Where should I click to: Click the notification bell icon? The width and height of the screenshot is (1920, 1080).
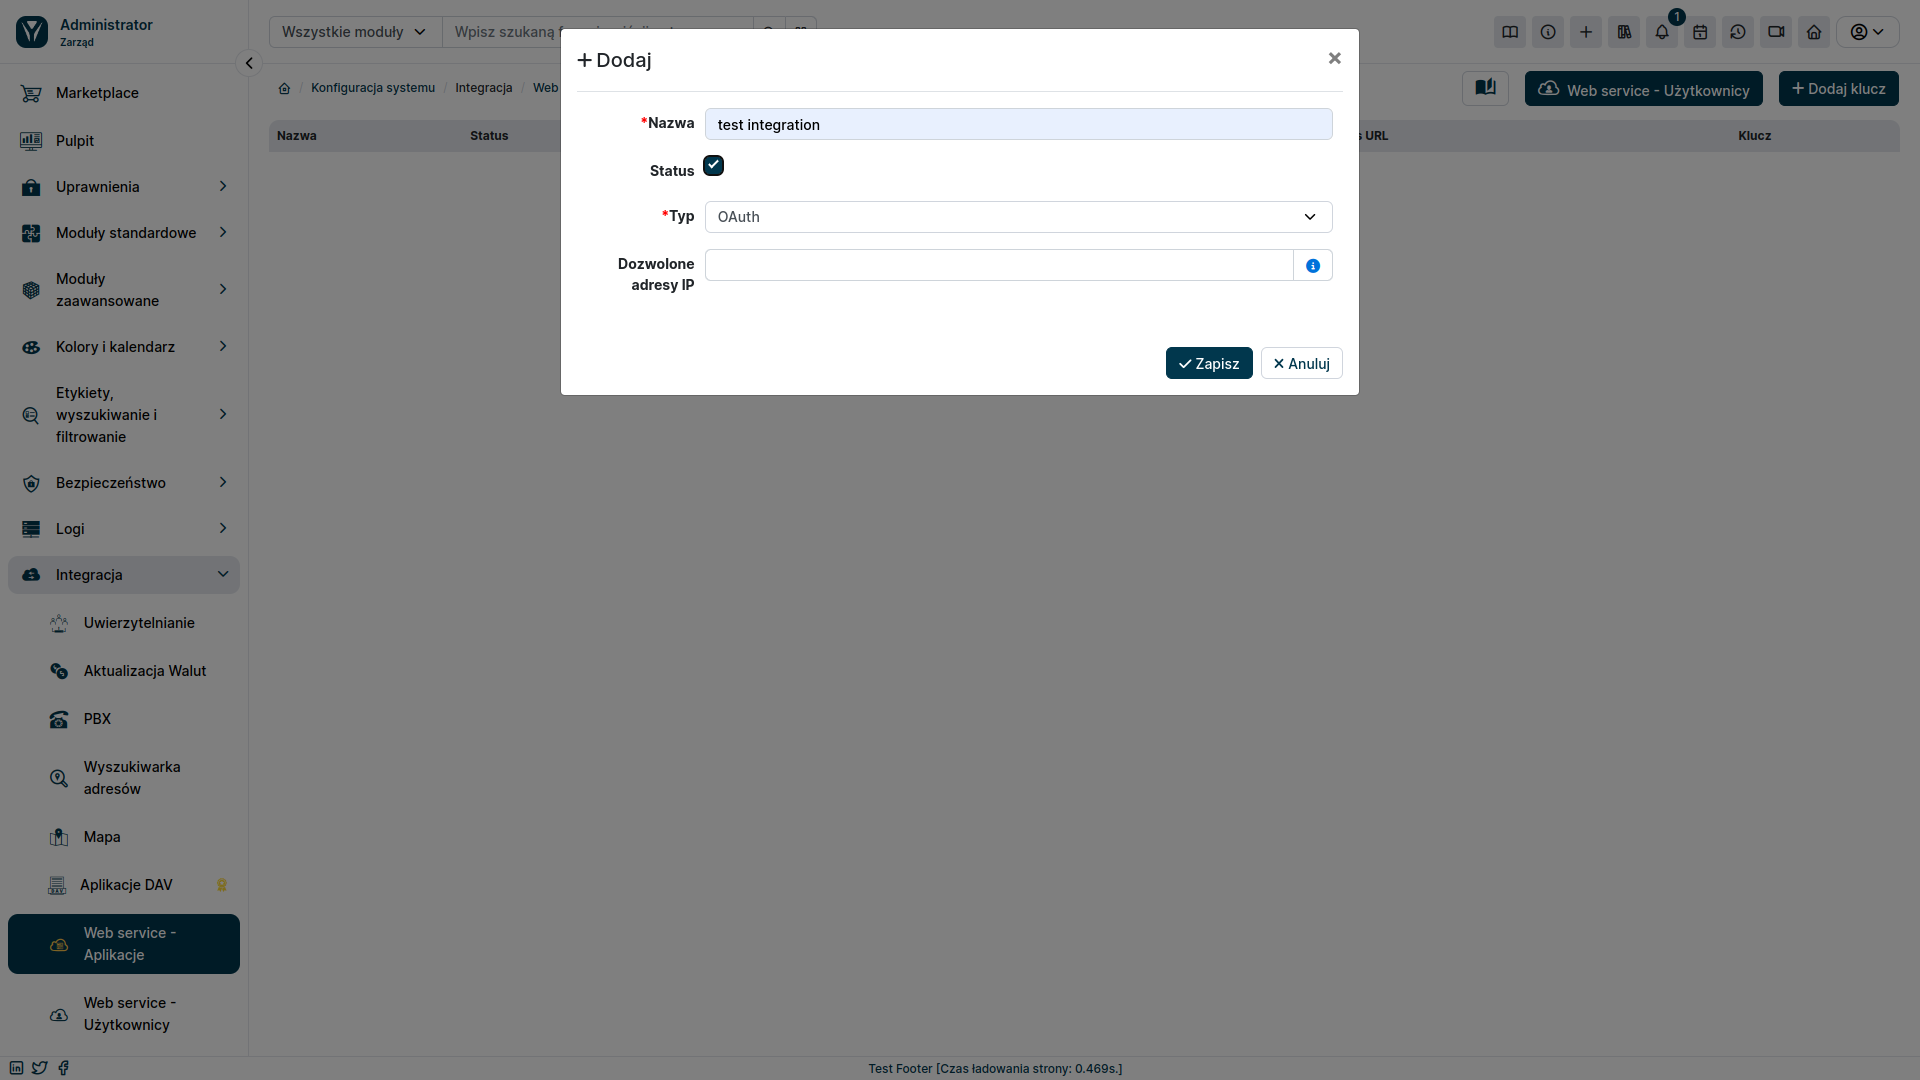(1663, 32)
